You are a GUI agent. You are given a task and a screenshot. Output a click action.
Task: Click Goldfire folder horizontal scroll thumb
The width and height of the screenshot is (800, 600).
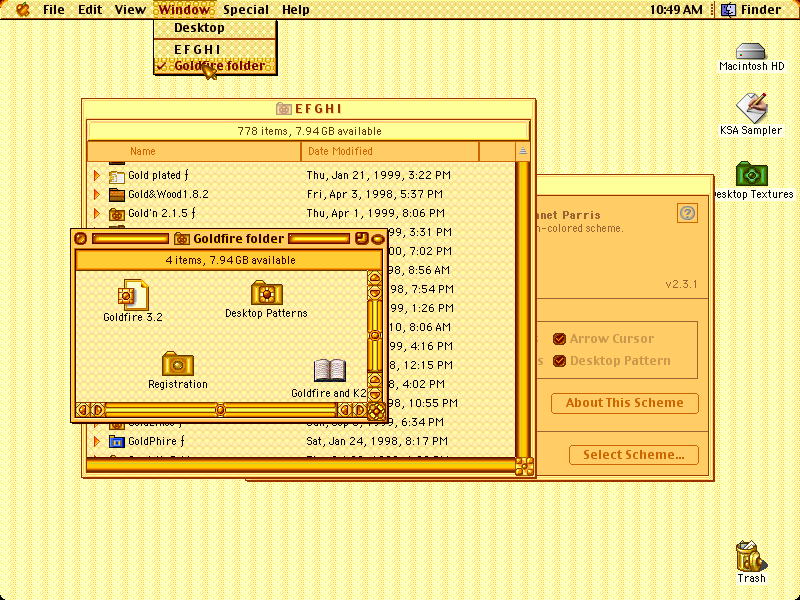(220, 410)
